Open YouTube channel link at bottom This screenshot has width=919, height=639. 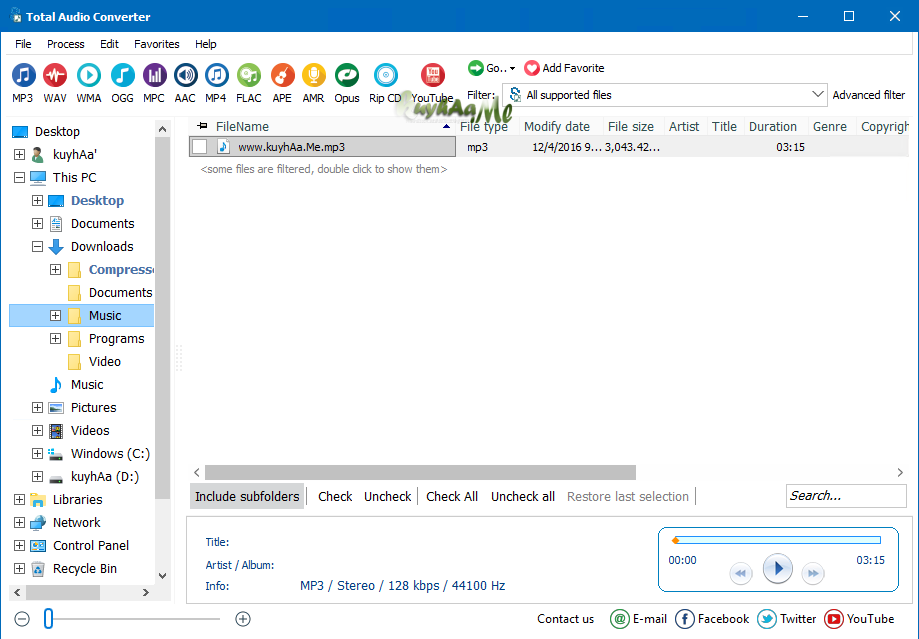(859, 619)
